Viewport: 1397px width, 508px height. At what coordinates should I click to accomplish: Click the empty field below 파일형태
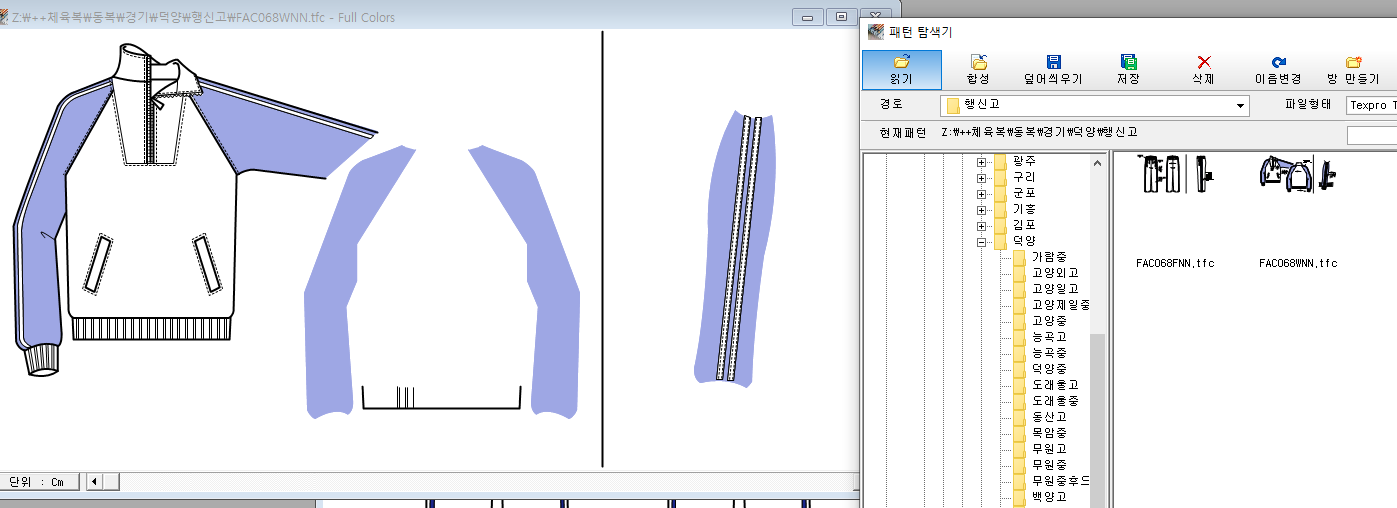(x=1371, y=135)
